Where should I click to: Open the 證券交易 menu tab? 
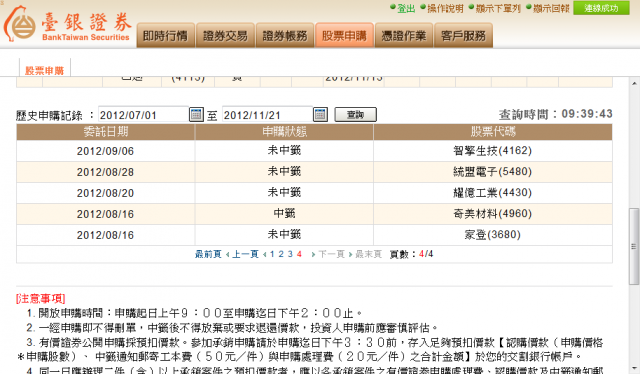[x=225, y=36]
